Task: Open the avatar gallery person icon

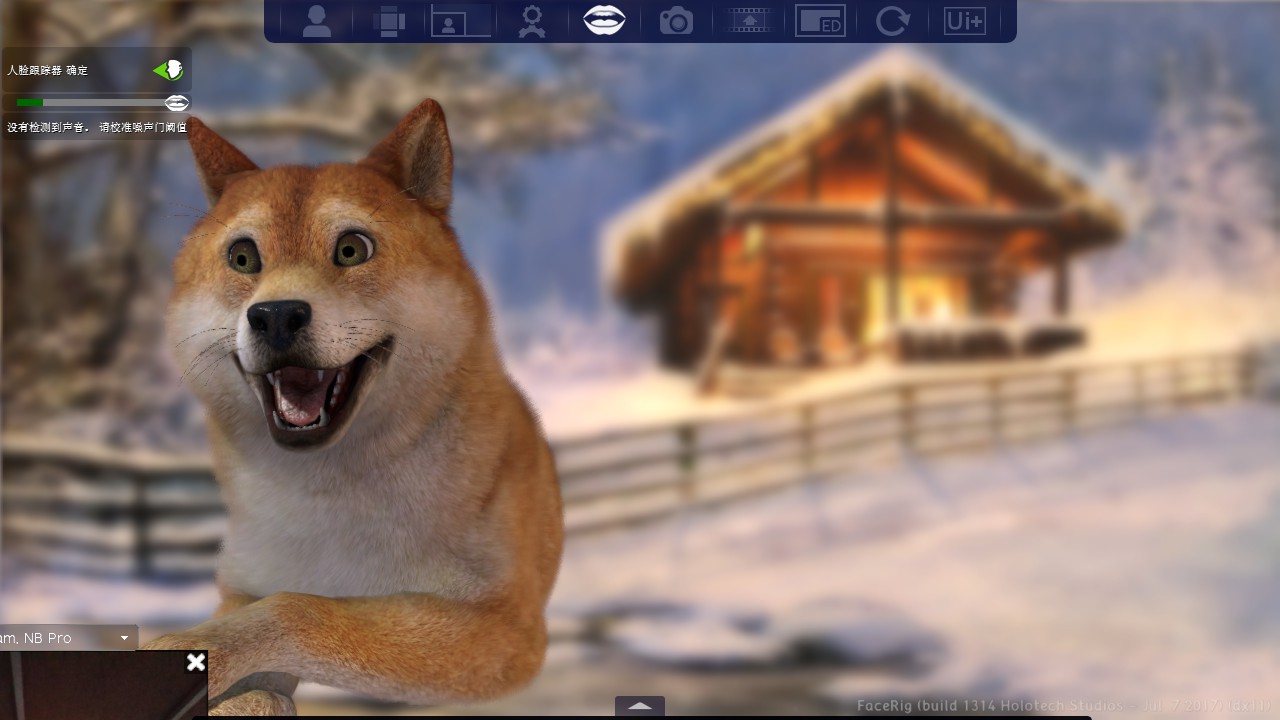Action: [x=317, y=21]
